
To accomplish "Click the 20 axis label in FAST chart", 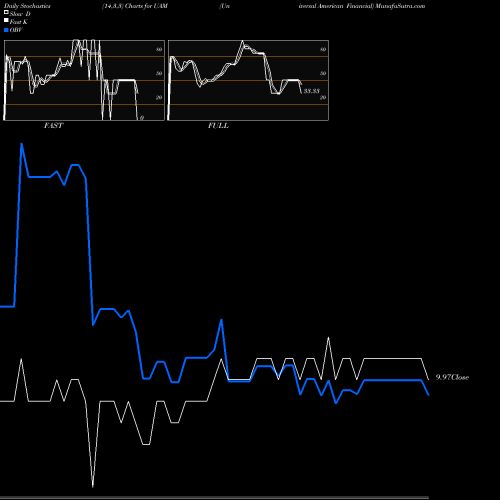I will [x=159, y=98].
